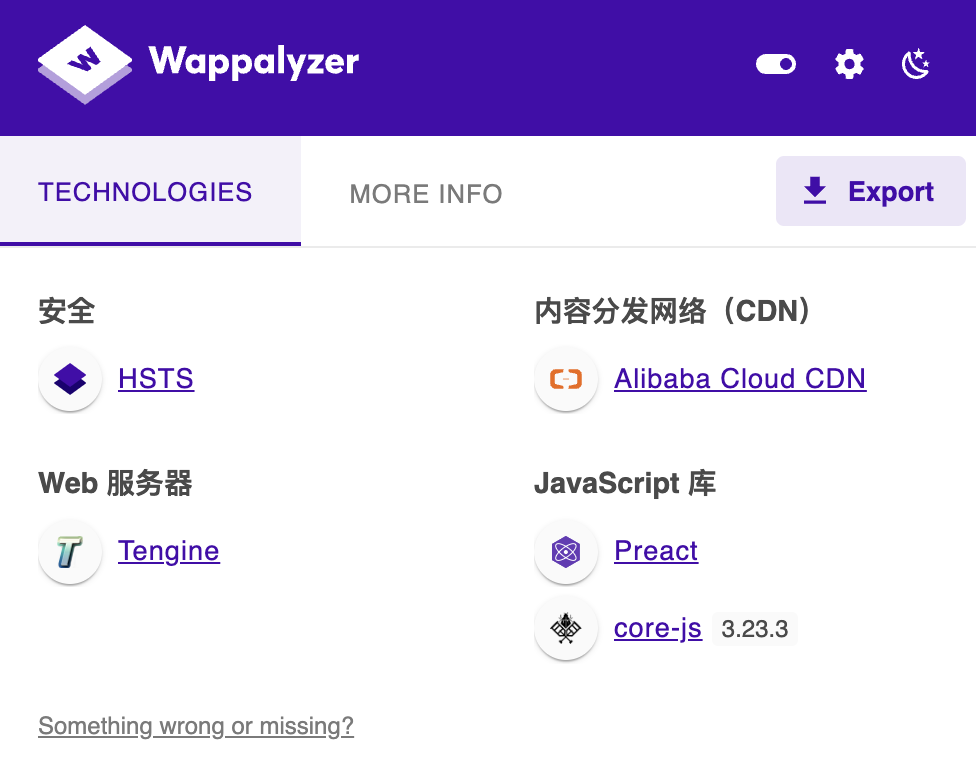The image size is (976, 758).
Task: Open the HSTS link
Action: (x=156, y=378)
